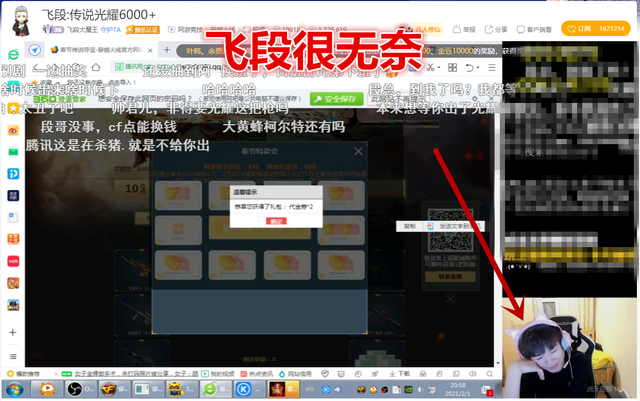Image resolution: width=640 pixels, height=401 pixels.
Task: Close the QR code side panel with X
Action: click(450, 299)
